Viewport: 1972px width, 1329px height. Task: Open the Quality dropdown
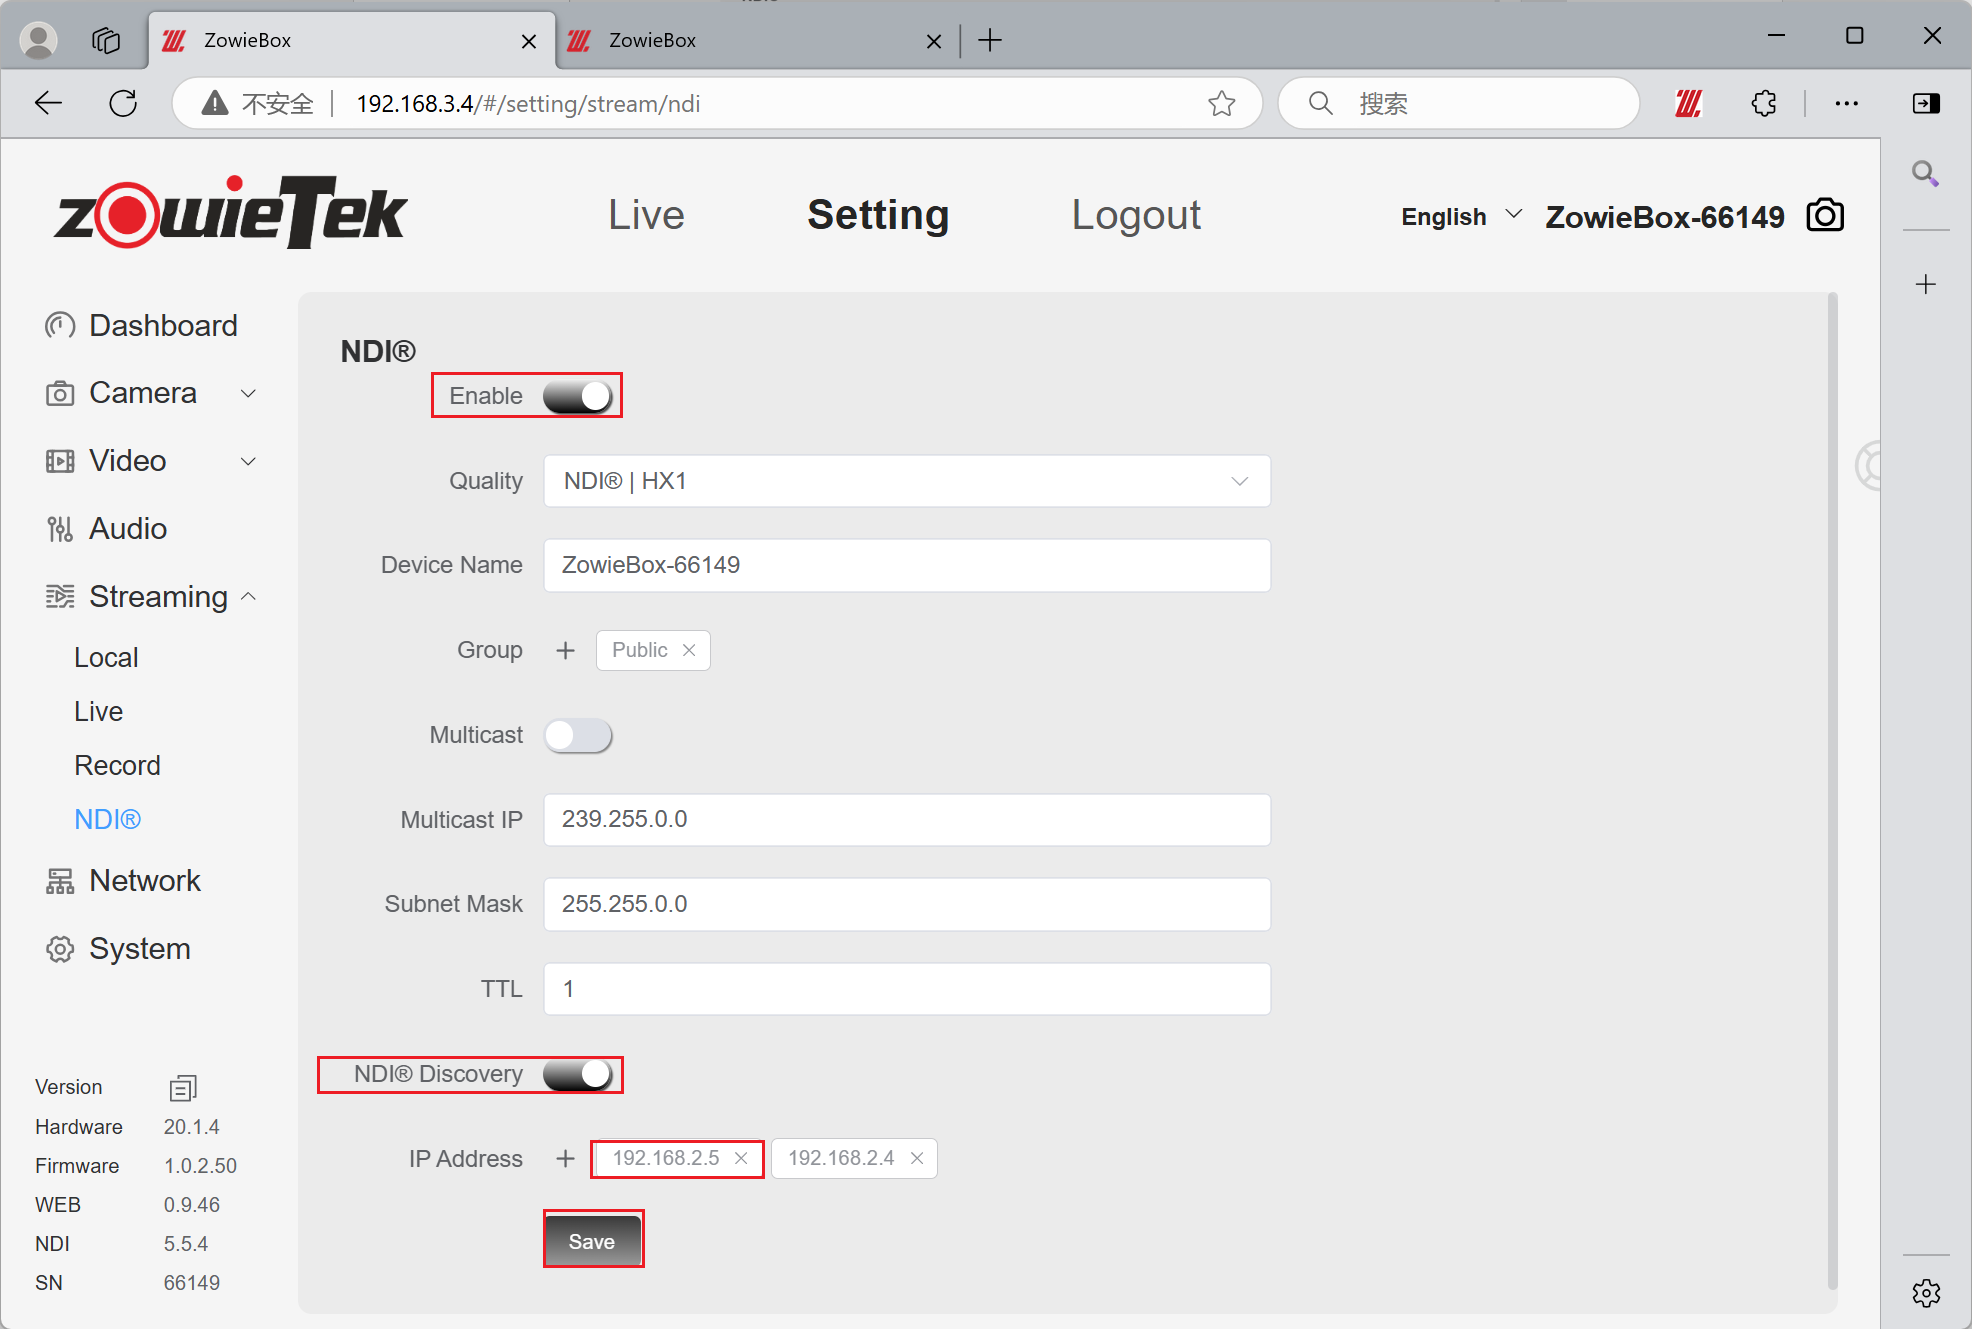click(x=906, y=481)
